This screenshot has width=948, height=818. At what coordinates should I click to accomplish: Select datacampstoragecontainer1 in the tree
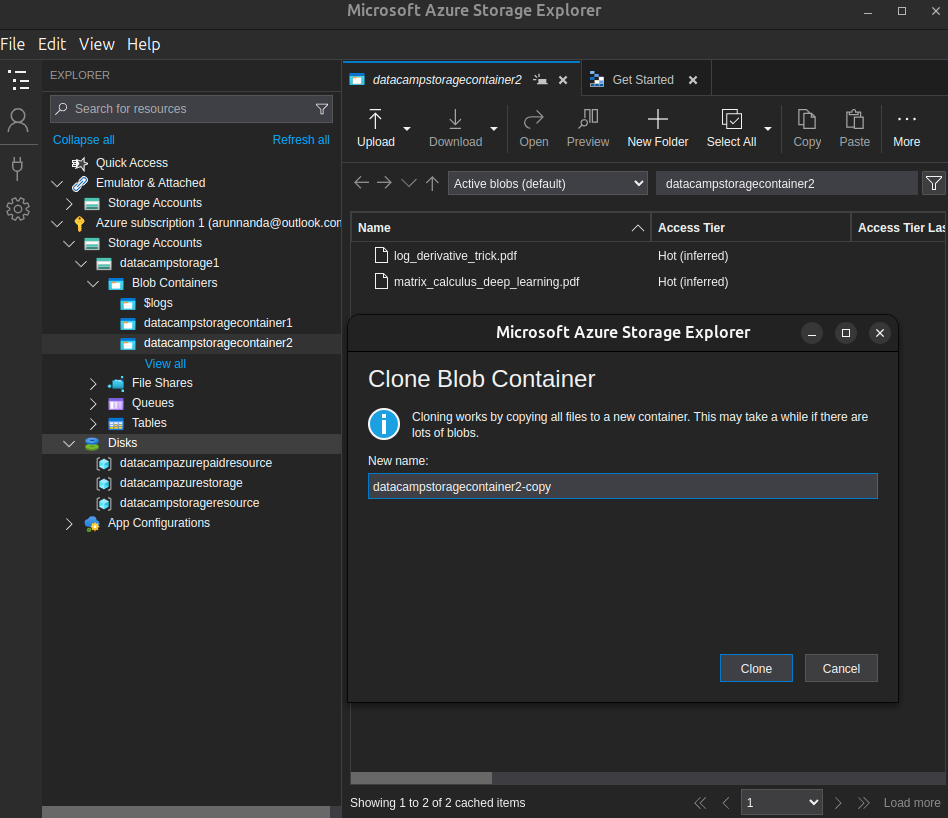(x=218, y=323)
